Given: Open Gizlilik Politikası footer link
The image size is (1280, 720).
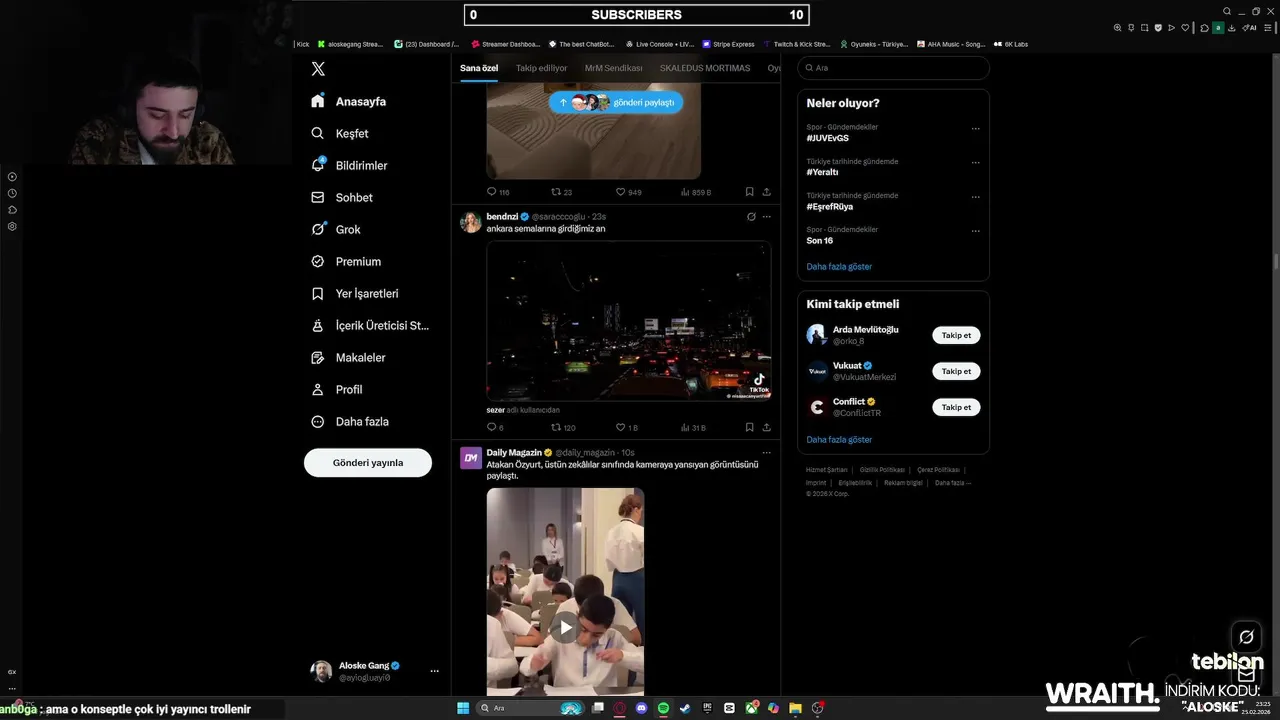Looking at the screenshot, I should (882, 470).
